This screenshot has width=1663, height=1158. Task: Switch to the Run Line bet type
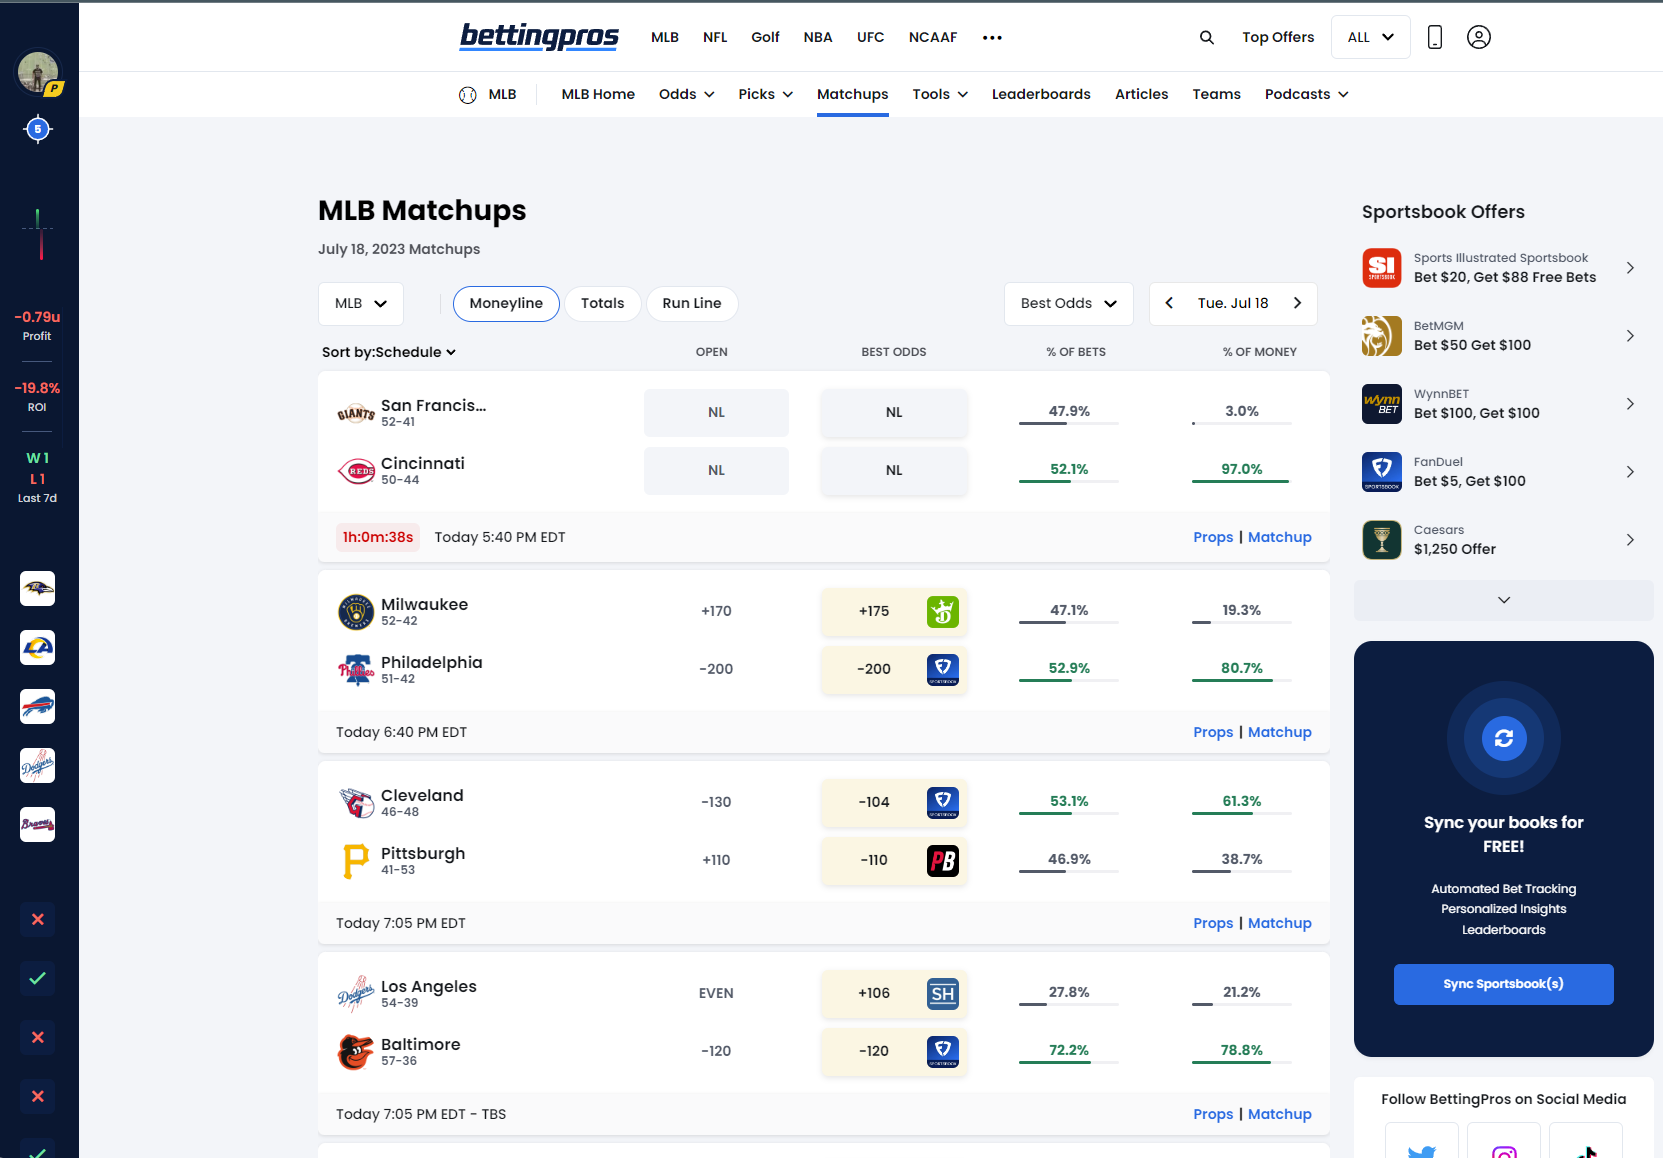(x=692, y=304)
